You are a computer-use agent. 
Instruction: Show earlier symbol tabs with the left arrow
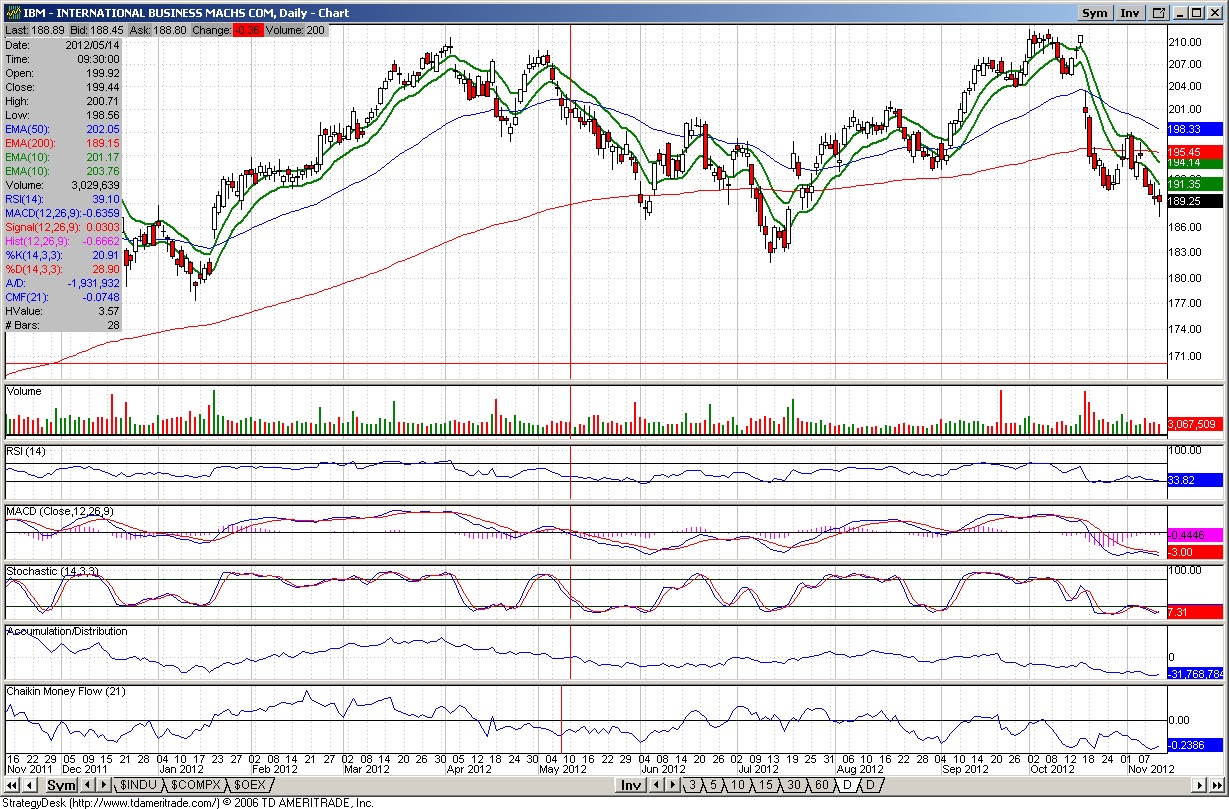coord(87,785)
